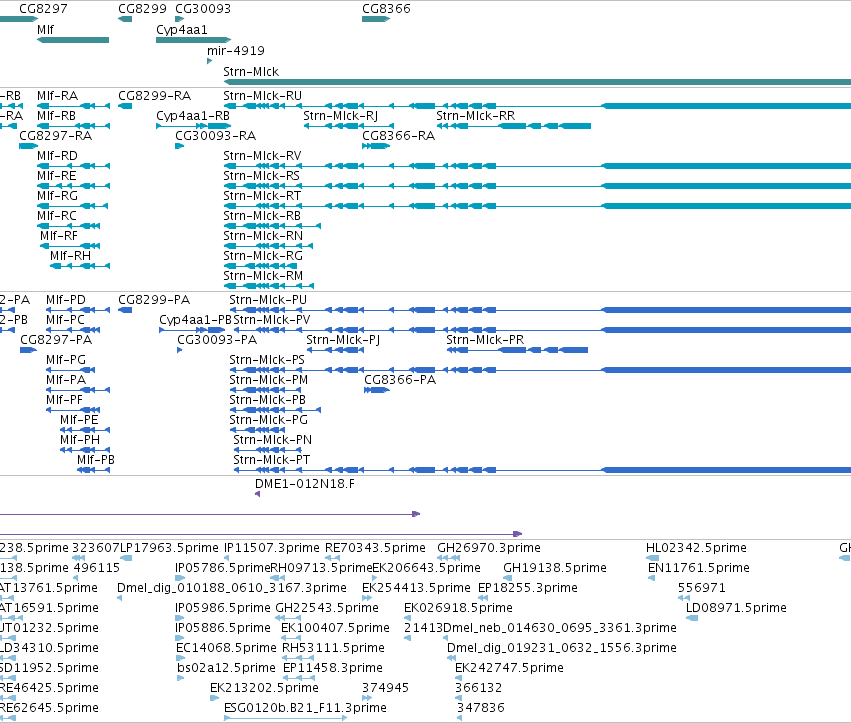Select the Cyp4aa1-PB protein label
Screen dimensions: 851x723
click(x=195, y=320)
